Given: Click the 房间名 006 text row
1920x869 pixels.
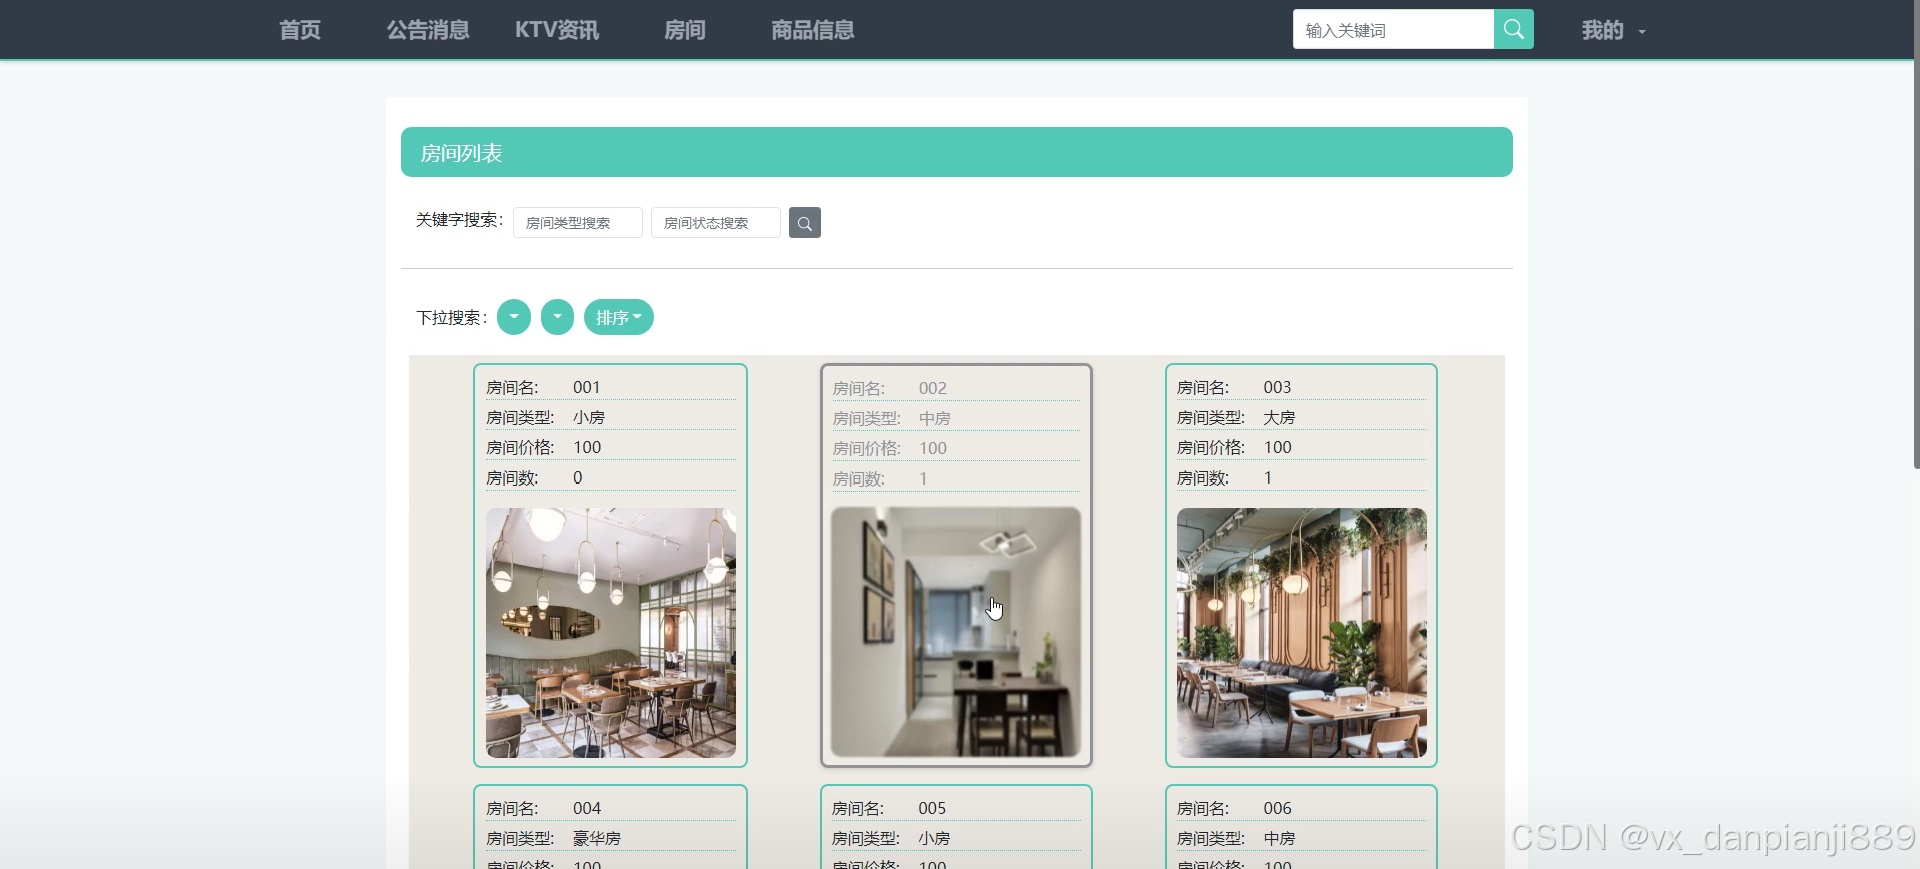Looking at the screenshot, I should (1302, 808).
